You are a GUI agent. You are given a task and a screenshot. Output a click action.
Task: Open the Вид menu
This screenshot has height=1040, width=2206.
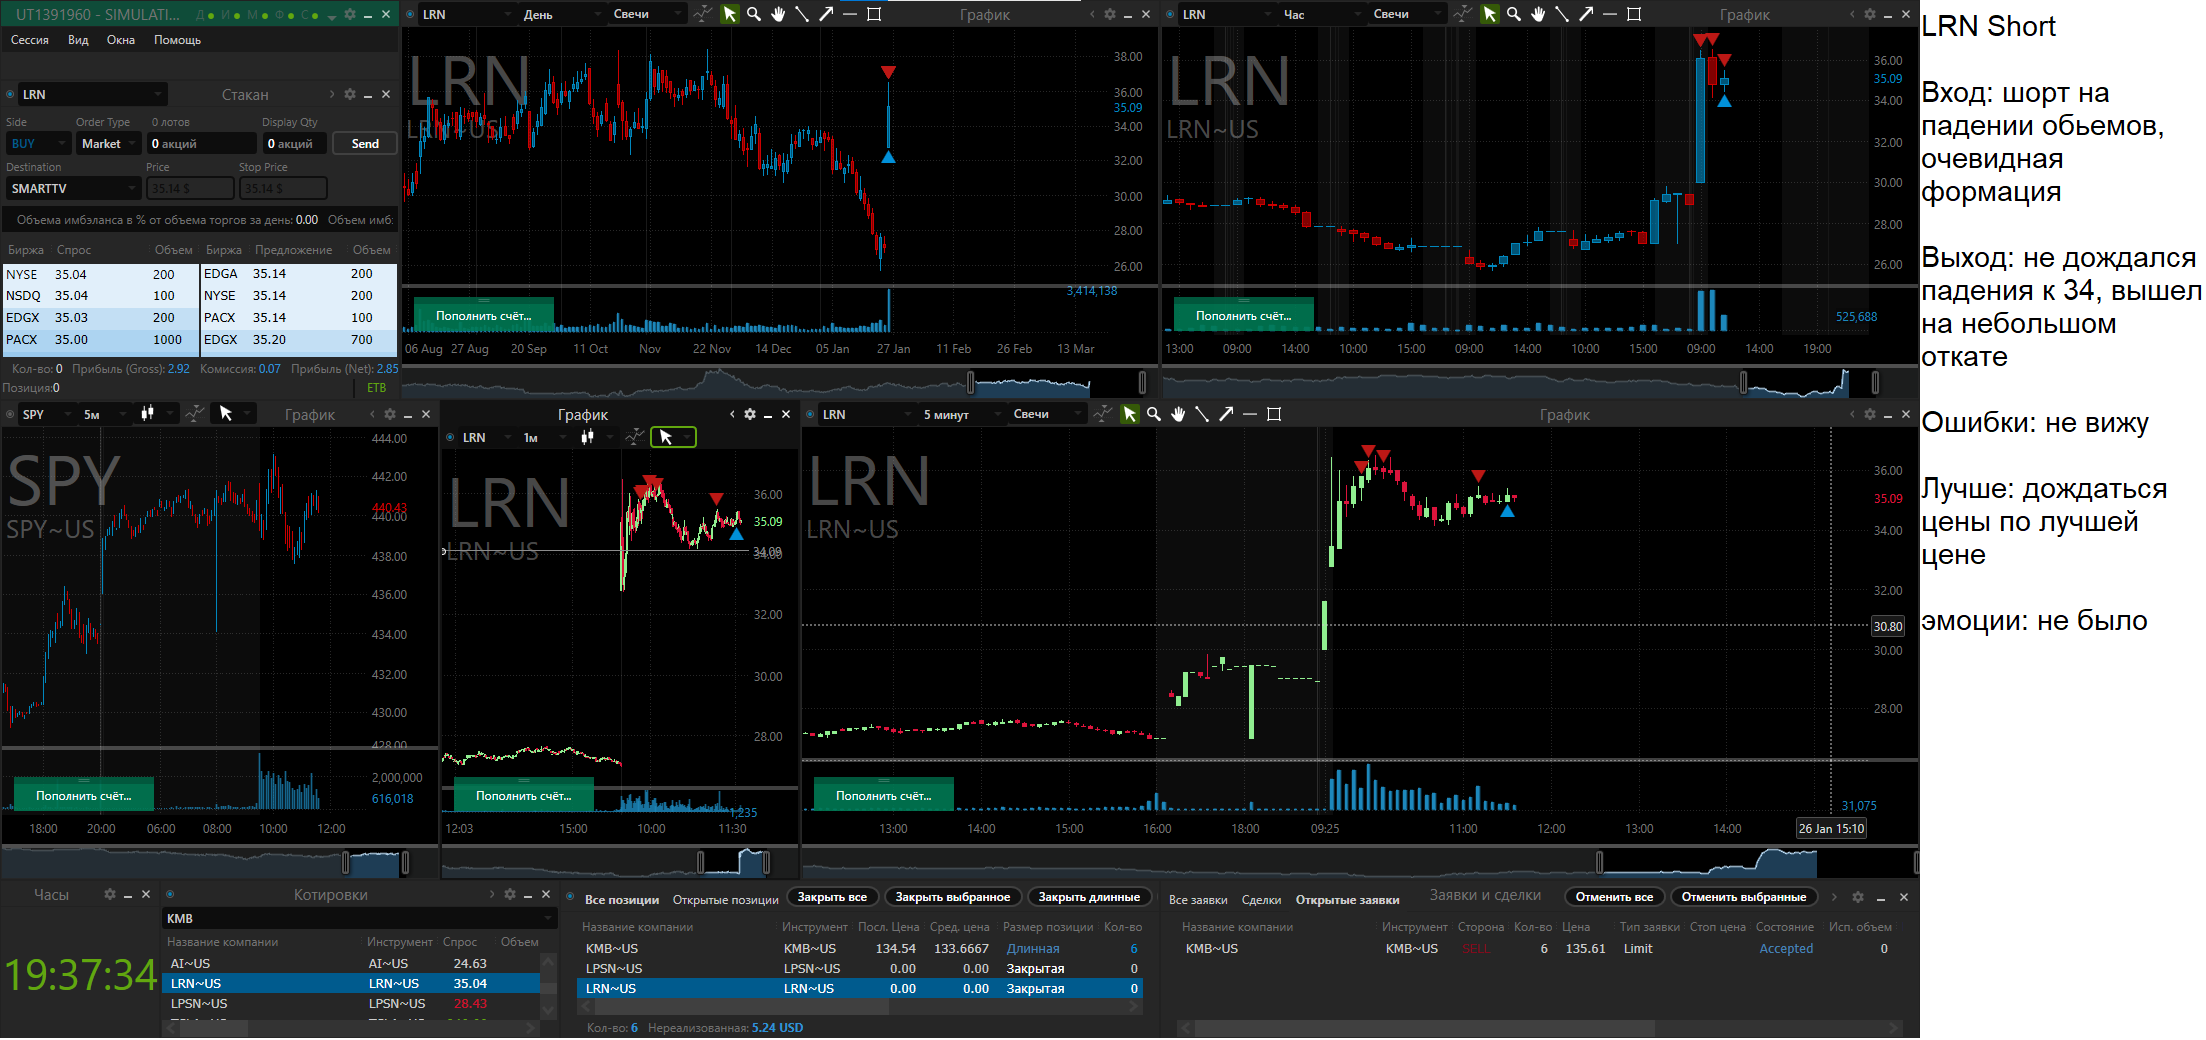(78, 40)
